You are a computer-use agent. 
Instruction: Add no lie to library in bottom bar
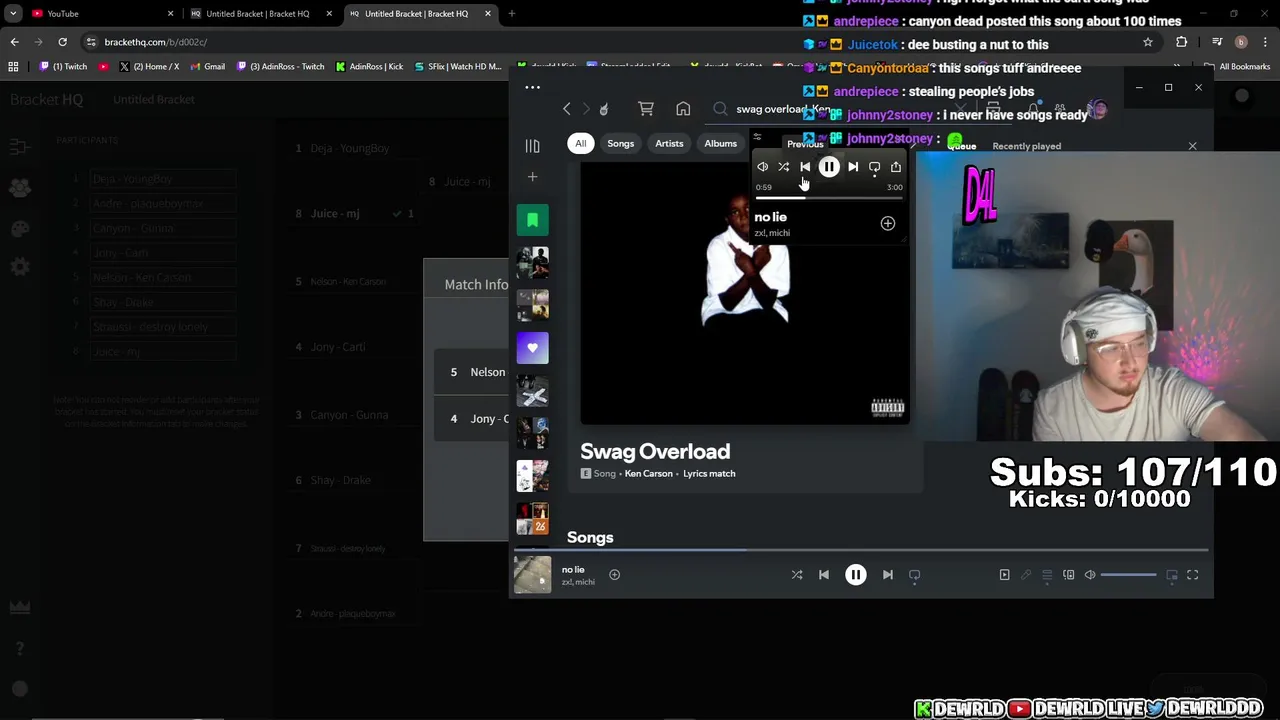click(x=614, y=575)
